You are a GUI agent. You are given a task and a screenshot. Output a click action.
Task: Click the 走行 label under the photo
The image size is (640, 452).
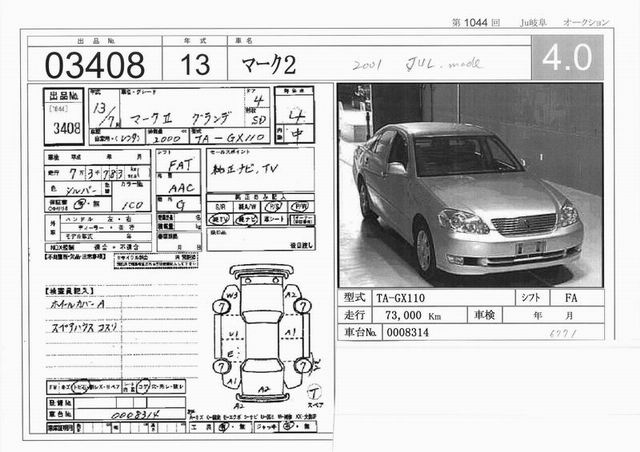tap(354, 315)
